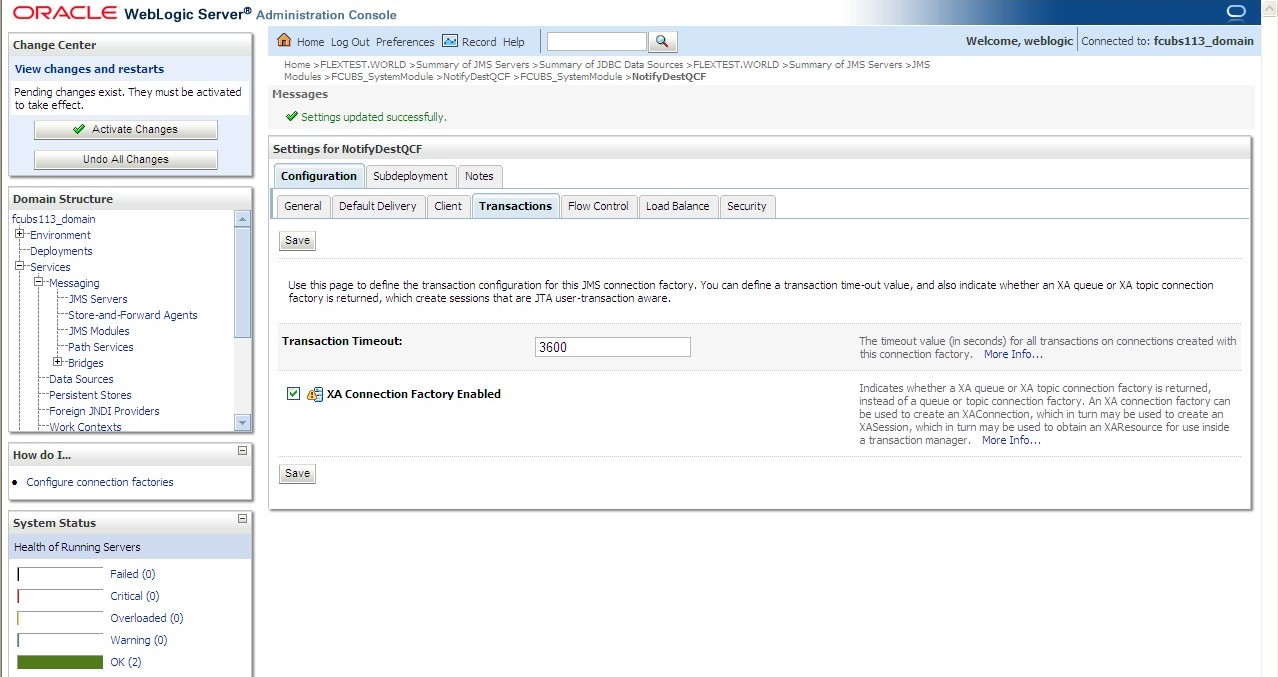The image size is (1278, 677).
Task: Open the Client sub-tab
Action: pyautogui.click(x=448, y=206)
